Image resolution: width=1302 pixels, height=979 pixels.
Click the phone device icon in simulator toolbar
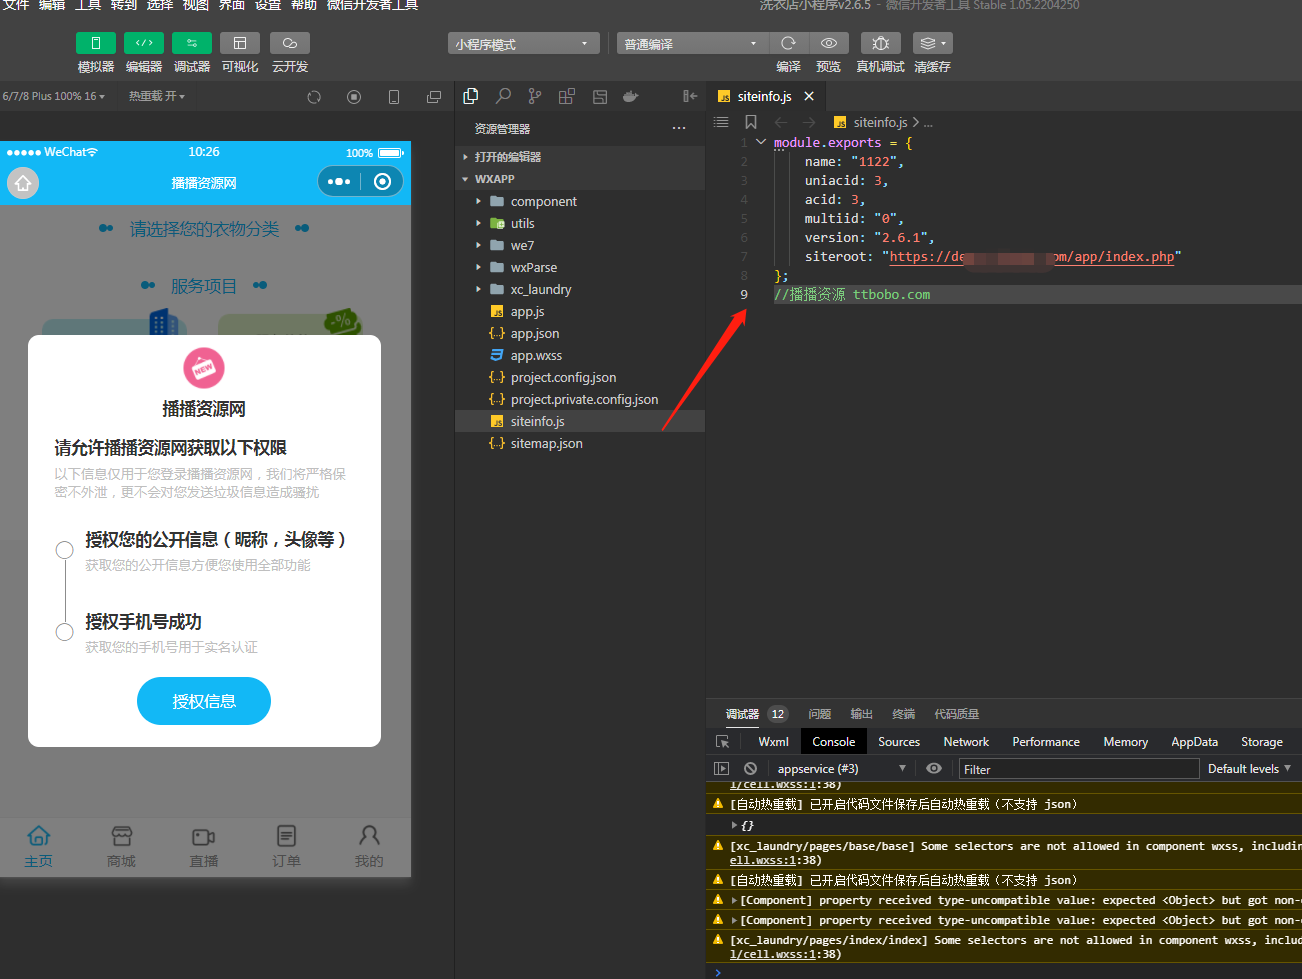tap(394, 97)
